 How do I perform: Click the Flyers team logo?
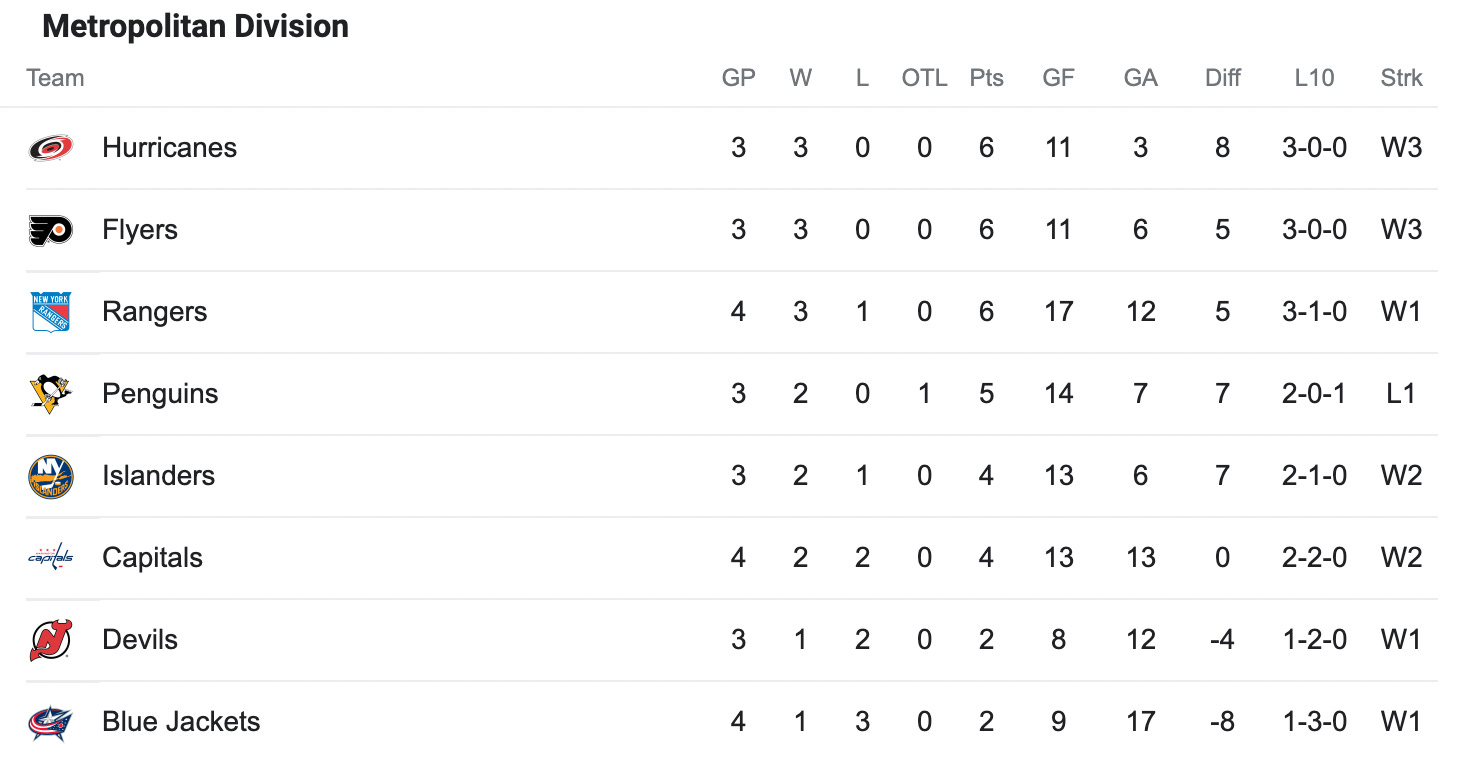(51, 230)
